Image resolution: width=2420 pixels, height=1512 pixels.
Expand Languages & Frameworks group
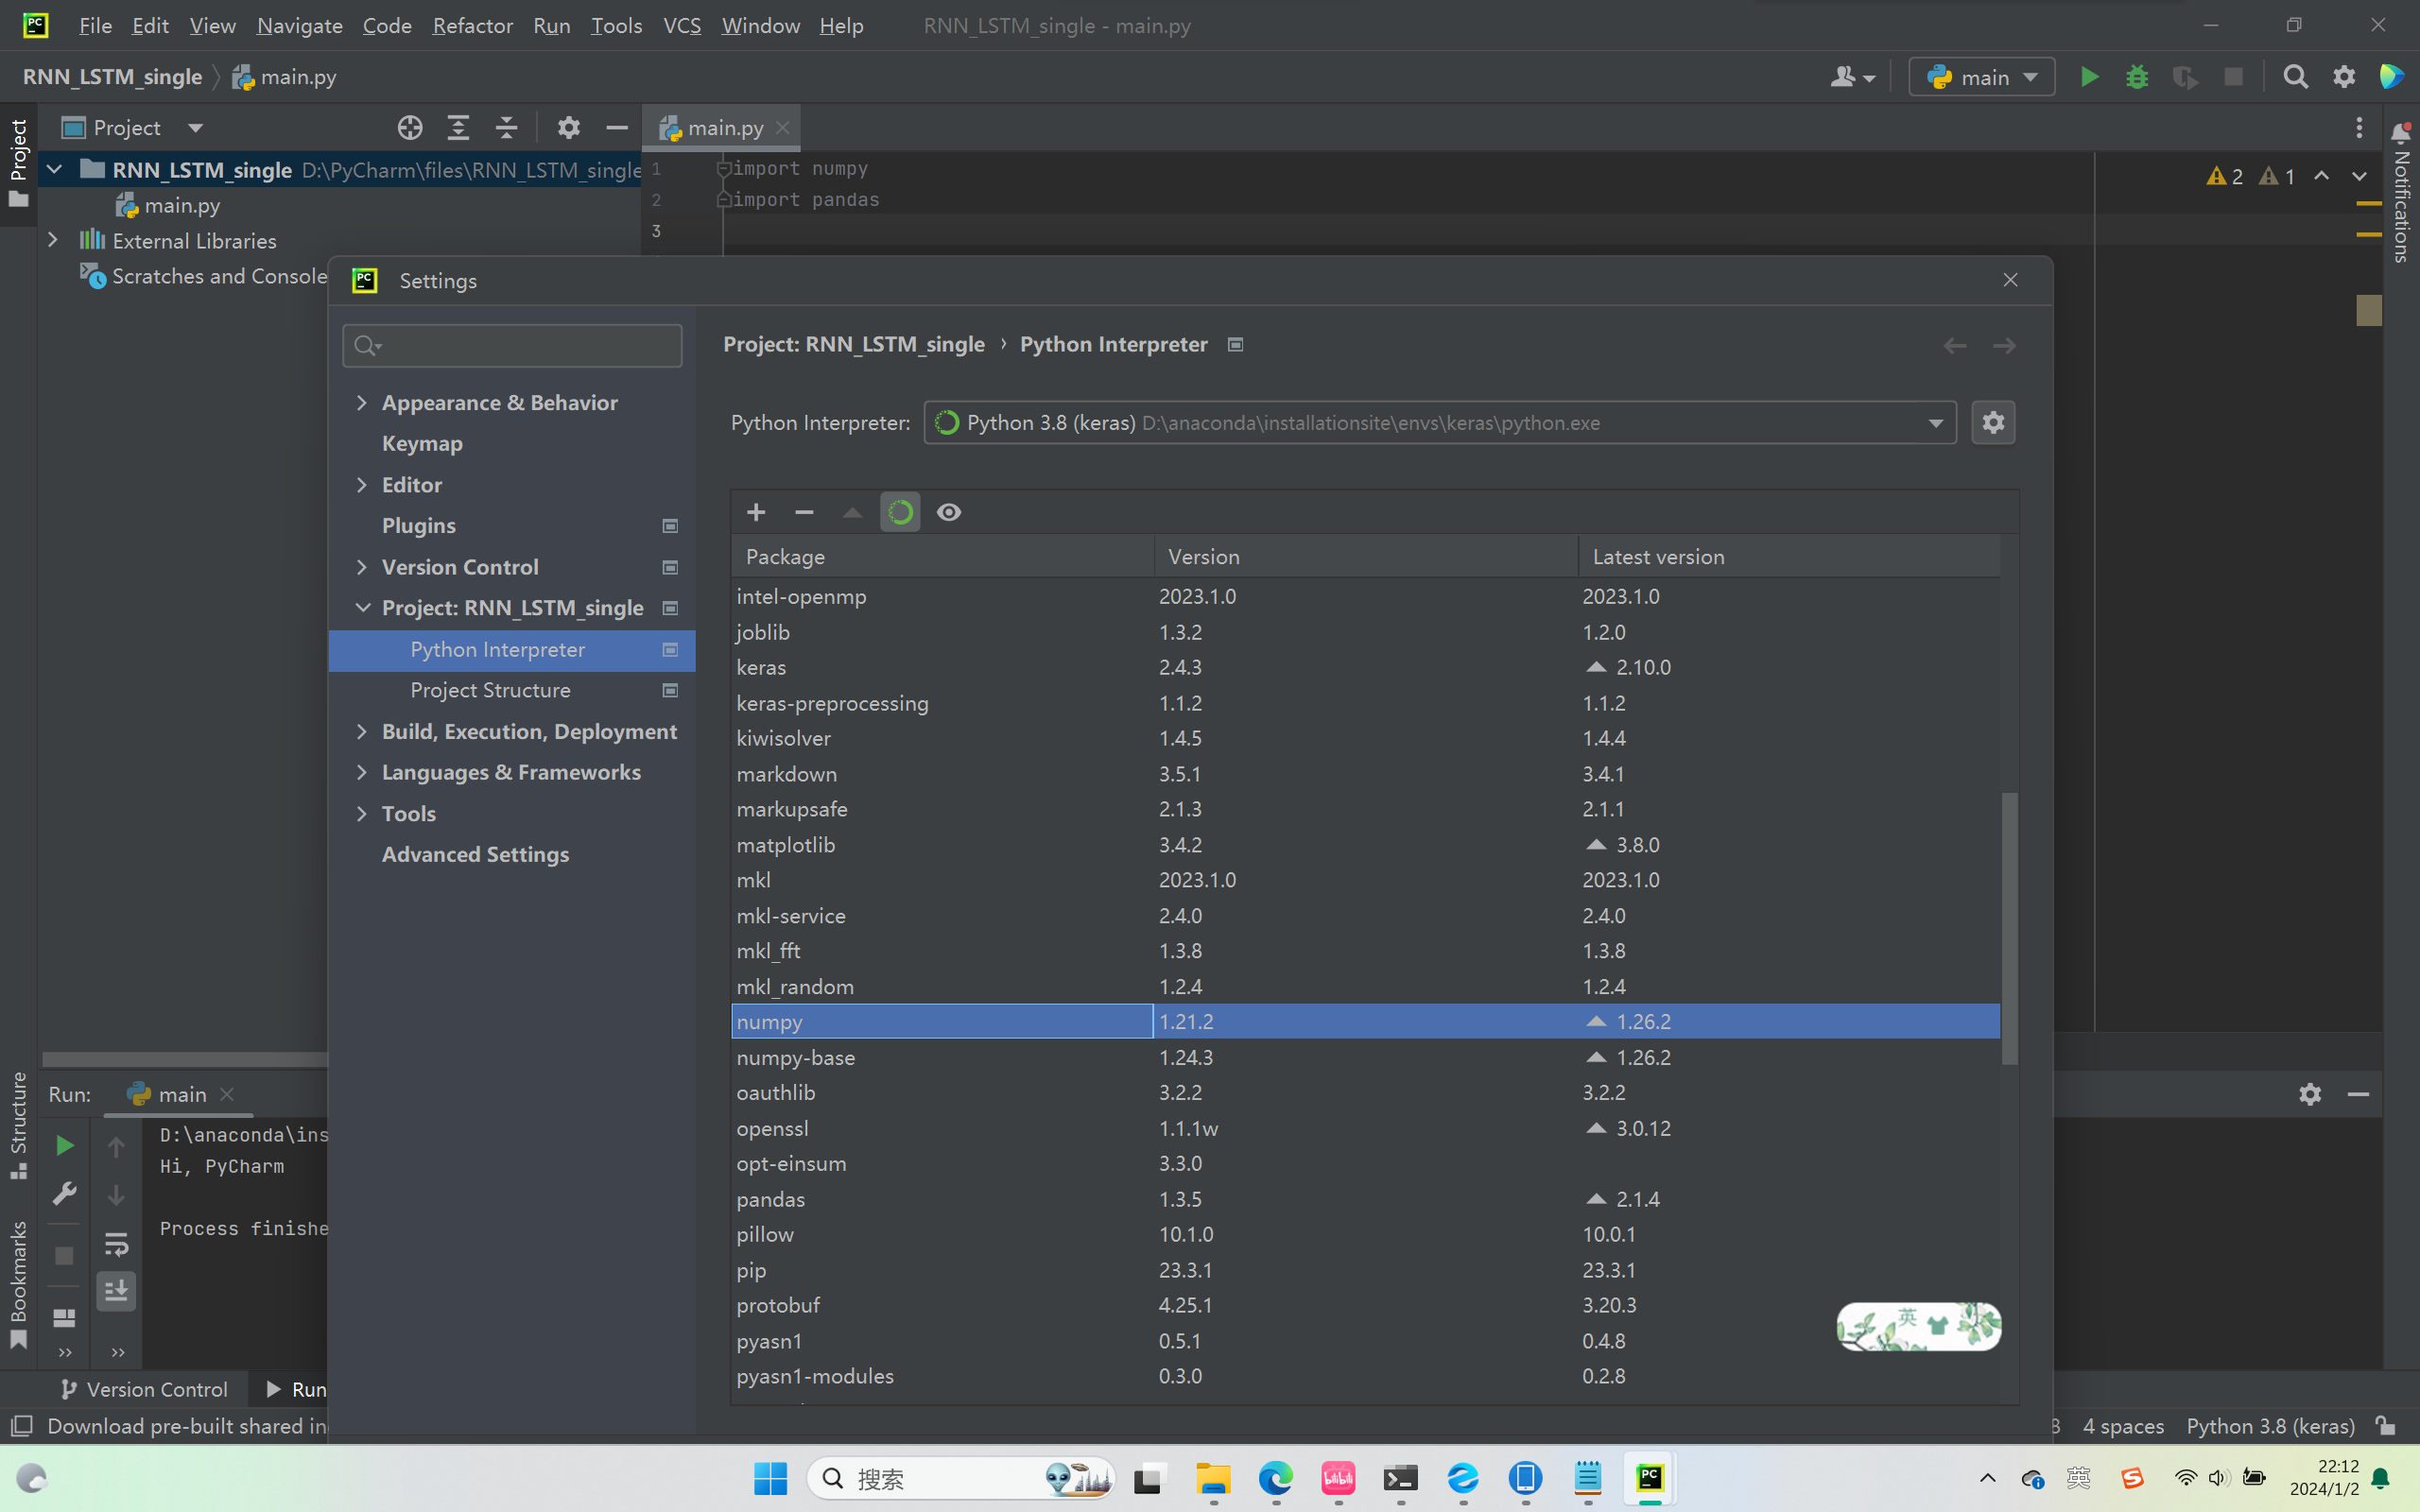click(x=362, y=772)
